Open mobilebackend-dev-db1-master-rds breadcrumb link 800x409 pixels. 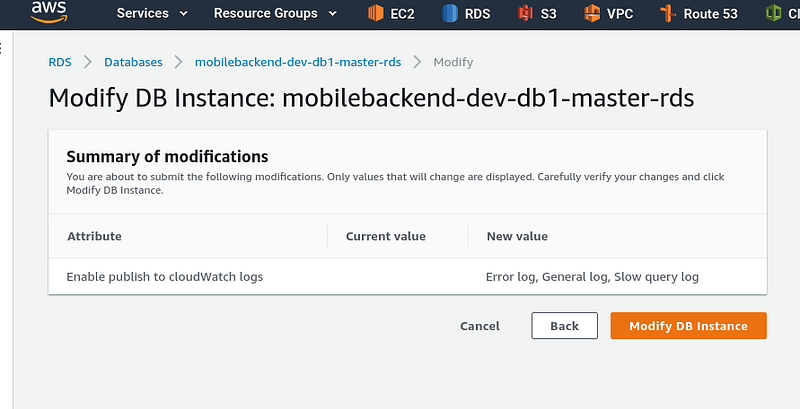coord(298,62)
